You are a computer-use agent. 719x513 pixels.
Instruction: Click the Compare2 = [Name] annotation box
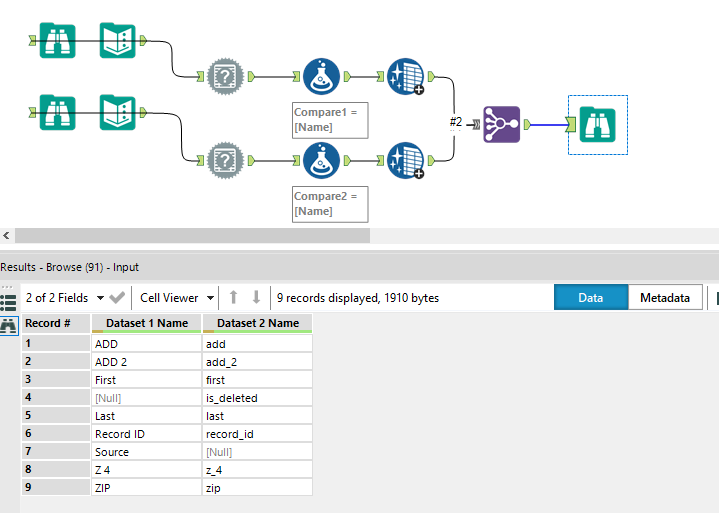tap(330, 204)
